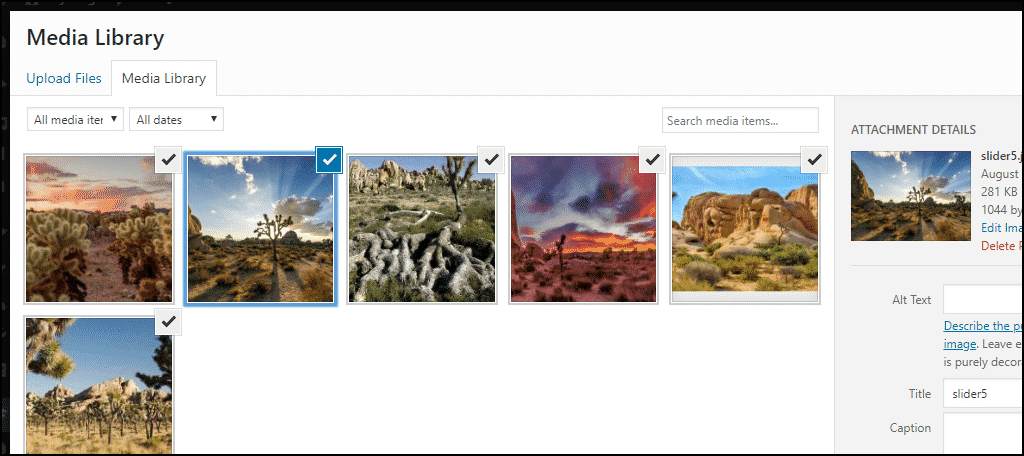
Task: Toggle checkmark on red sunset desert image
Action: coord(652,160)
